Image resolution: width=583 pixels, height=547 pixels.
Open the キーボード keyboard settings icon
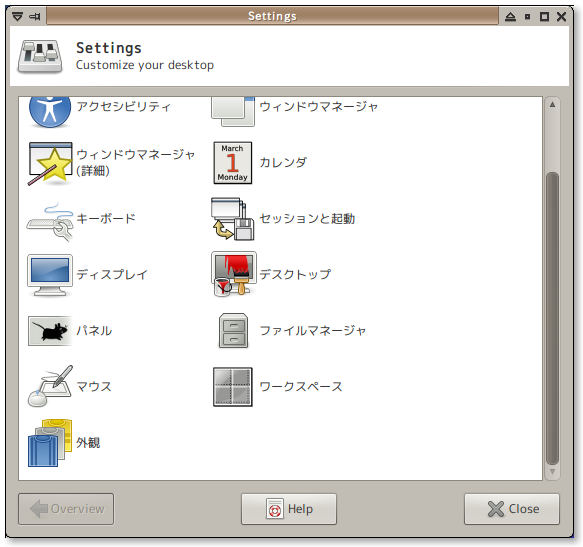(50, 221)
